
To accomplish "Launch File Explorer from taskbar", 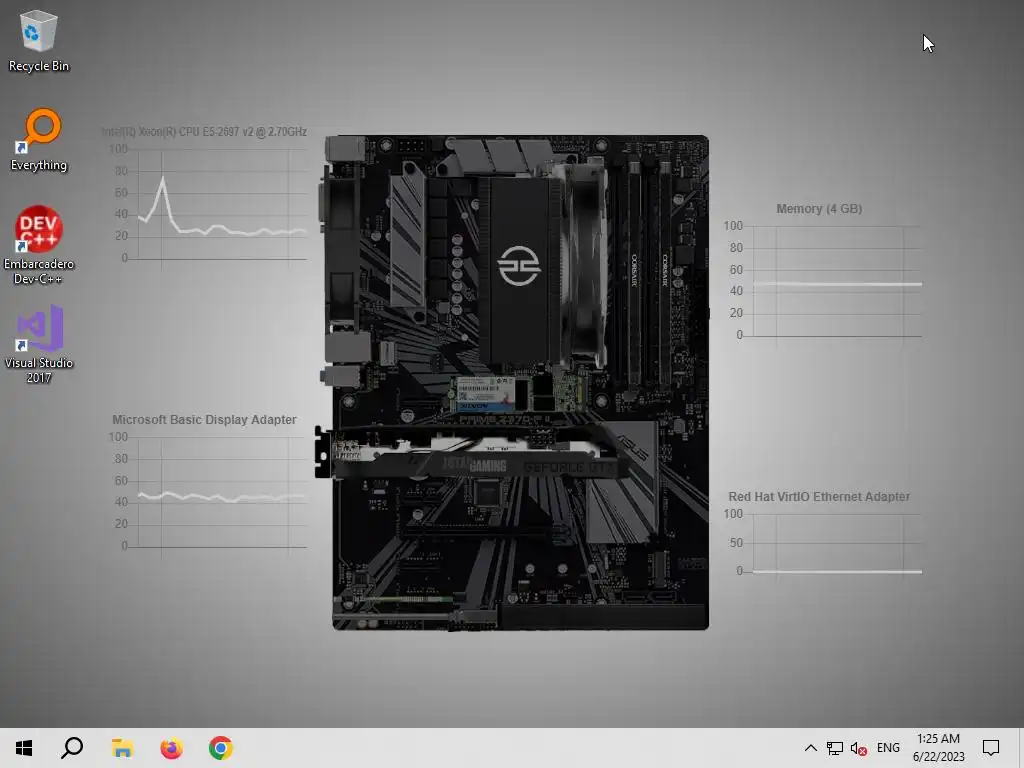I will tap(122, 748).
